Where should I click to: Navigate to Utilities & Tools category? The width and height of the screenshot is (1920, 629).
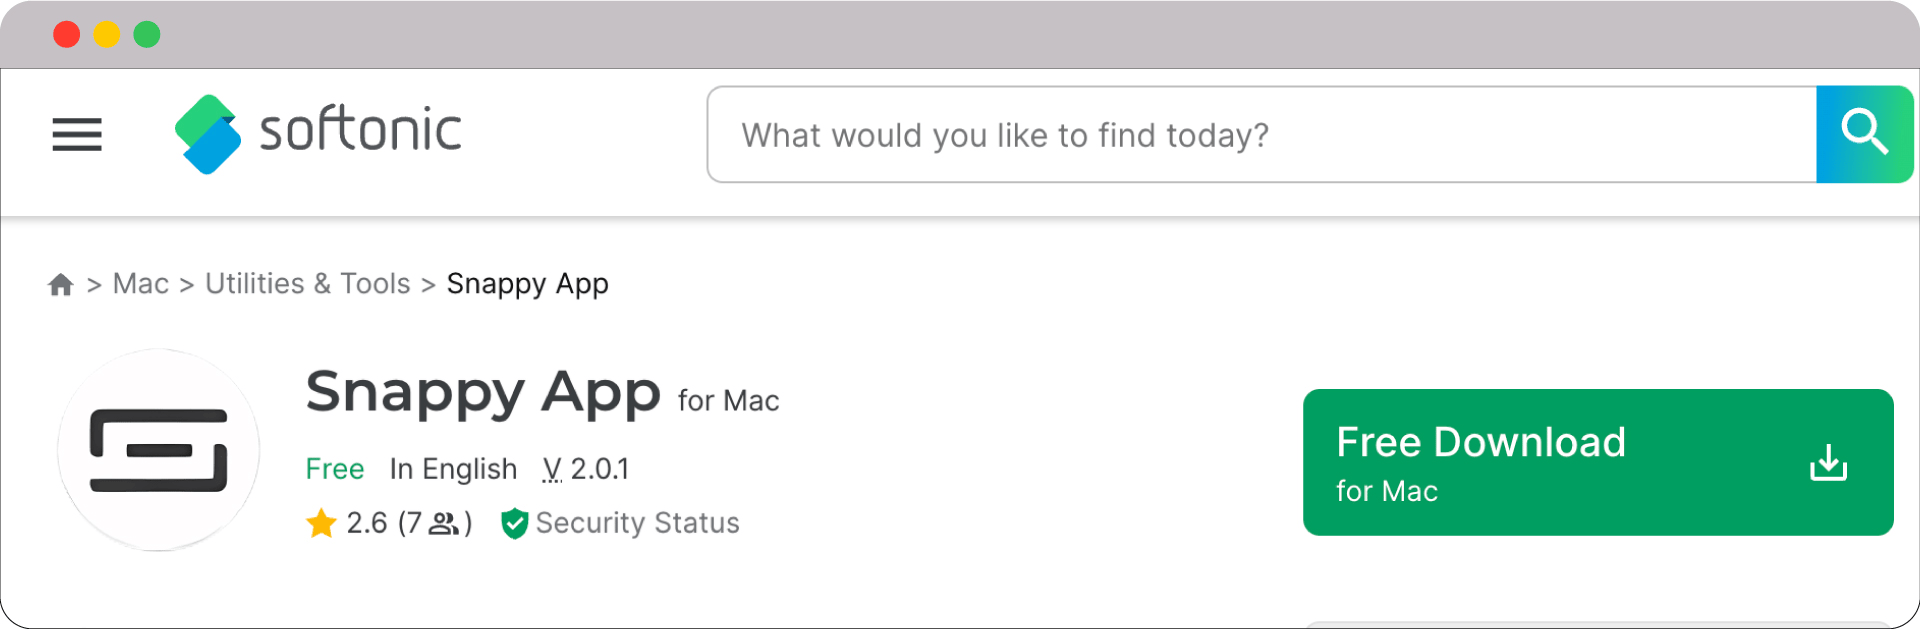pyautogui.click(x=308, y=284)
